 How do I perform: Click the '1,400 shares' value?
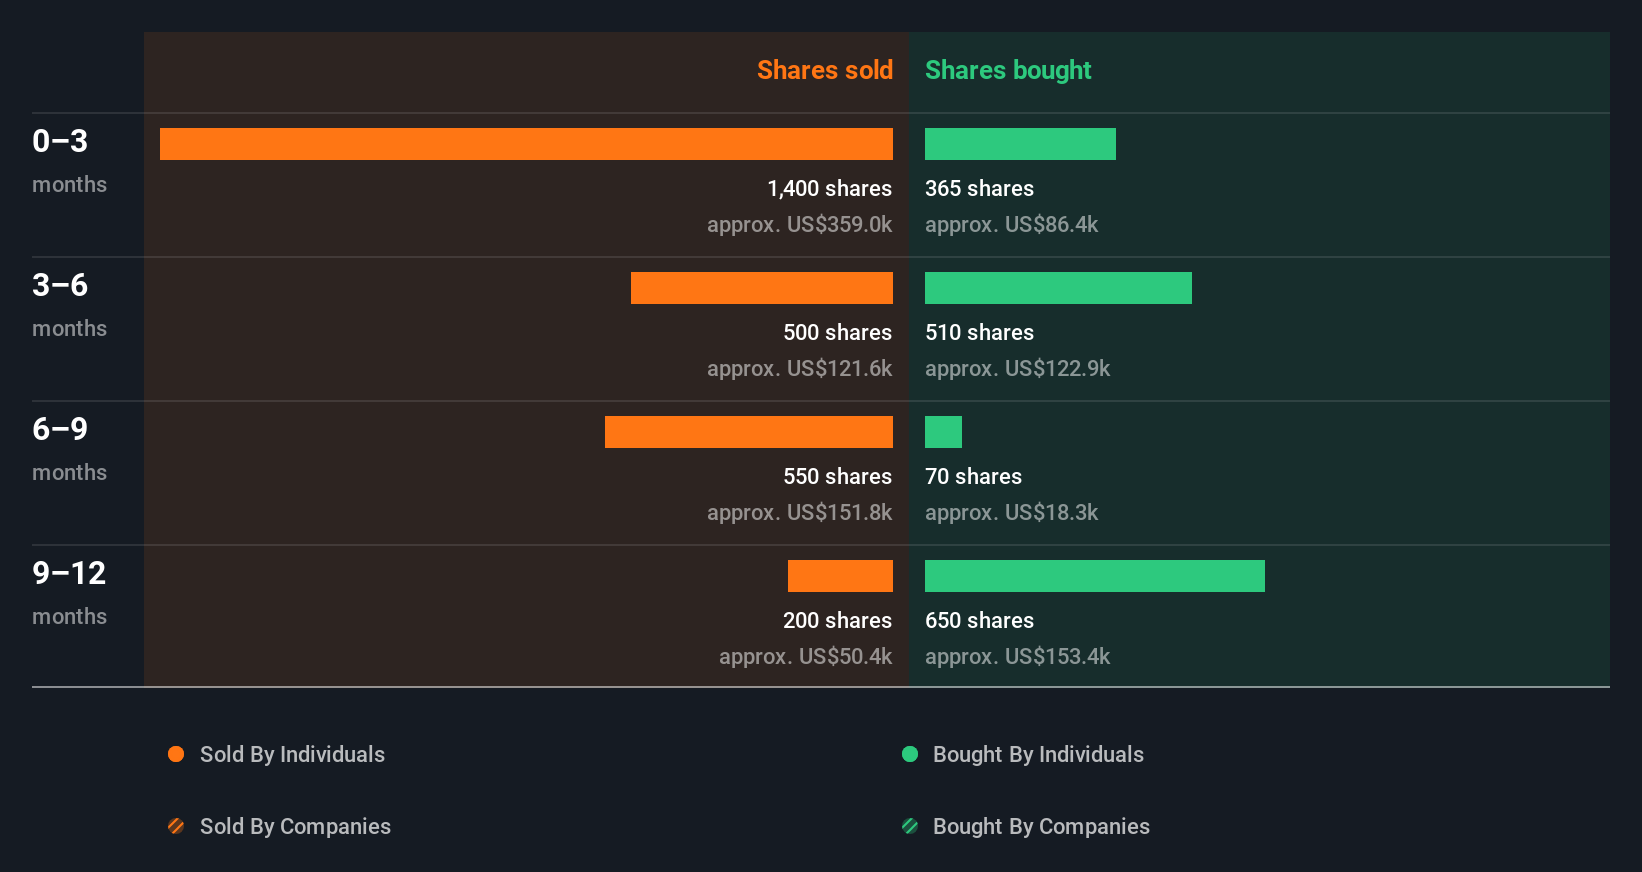point(829,189)
